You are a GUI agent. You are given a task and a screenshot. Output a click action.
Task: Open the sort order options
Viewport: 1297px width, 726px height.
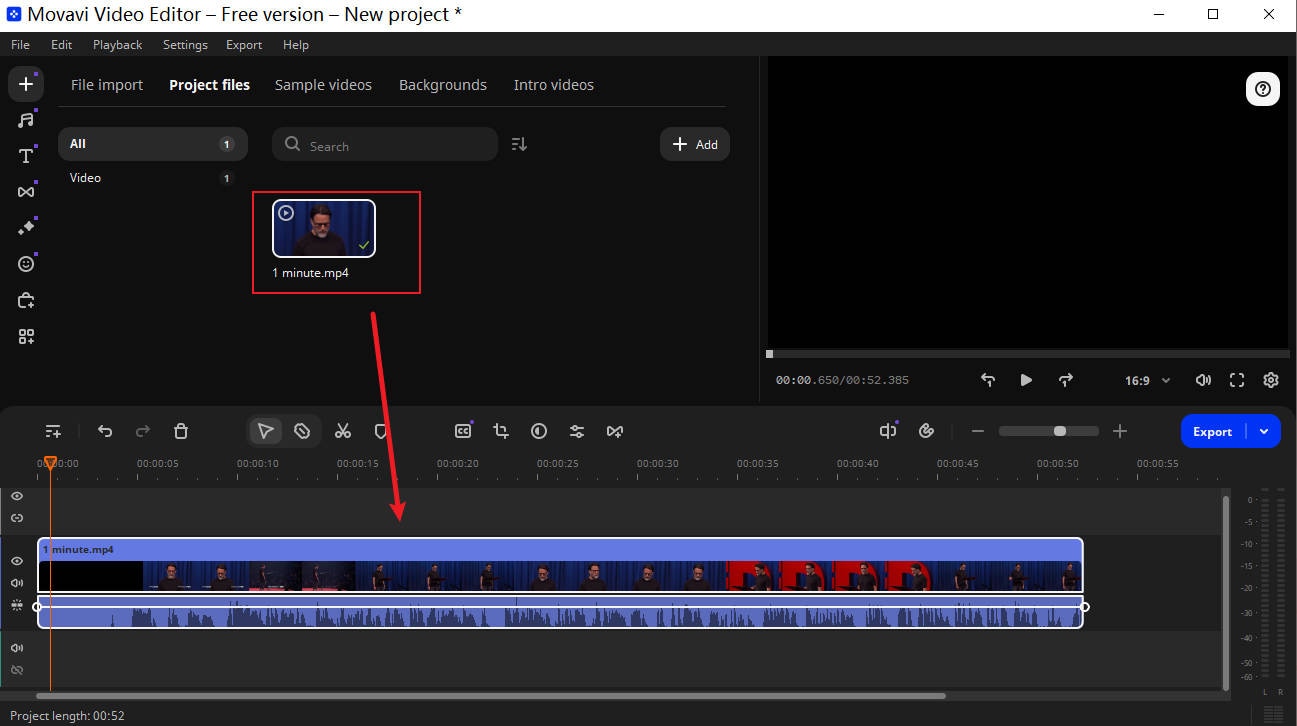pos(519,144)
